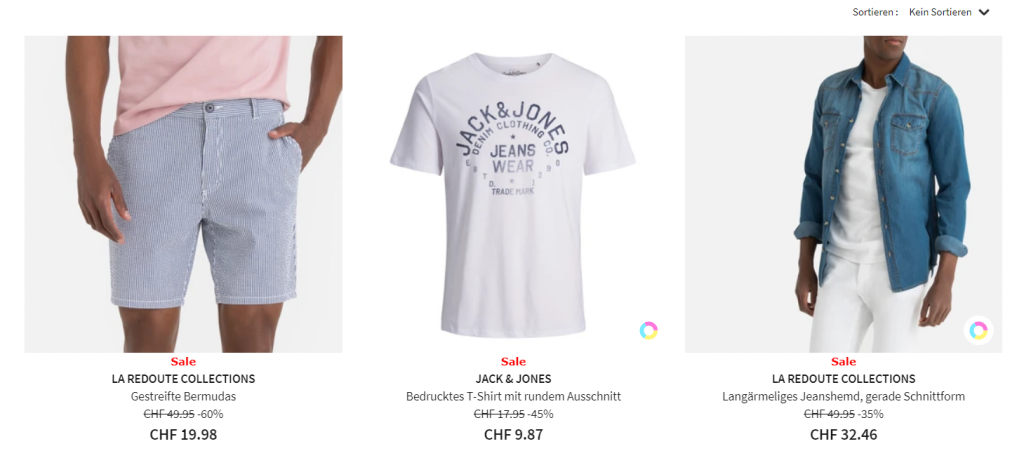The image size is (1024, 472).
Task: Expand the sort chevron arrow
Action: coord(984,12)
